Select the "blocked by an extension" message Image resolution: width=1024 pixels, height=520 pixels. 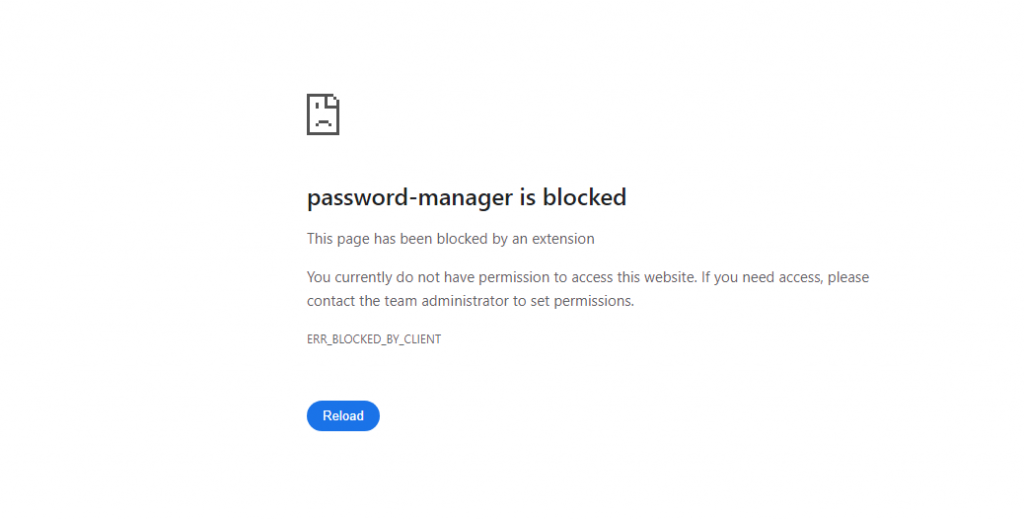511,239
